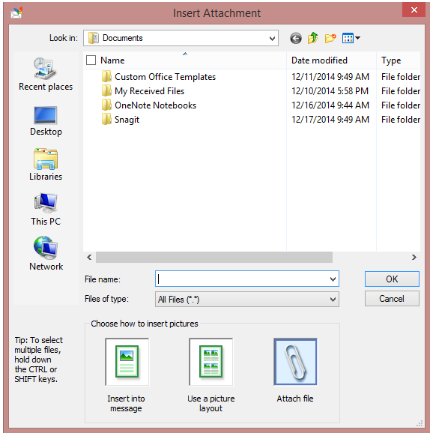Sort by the Name column header
Viewport: 434px width, 439px height.
(x=185, y=60)
